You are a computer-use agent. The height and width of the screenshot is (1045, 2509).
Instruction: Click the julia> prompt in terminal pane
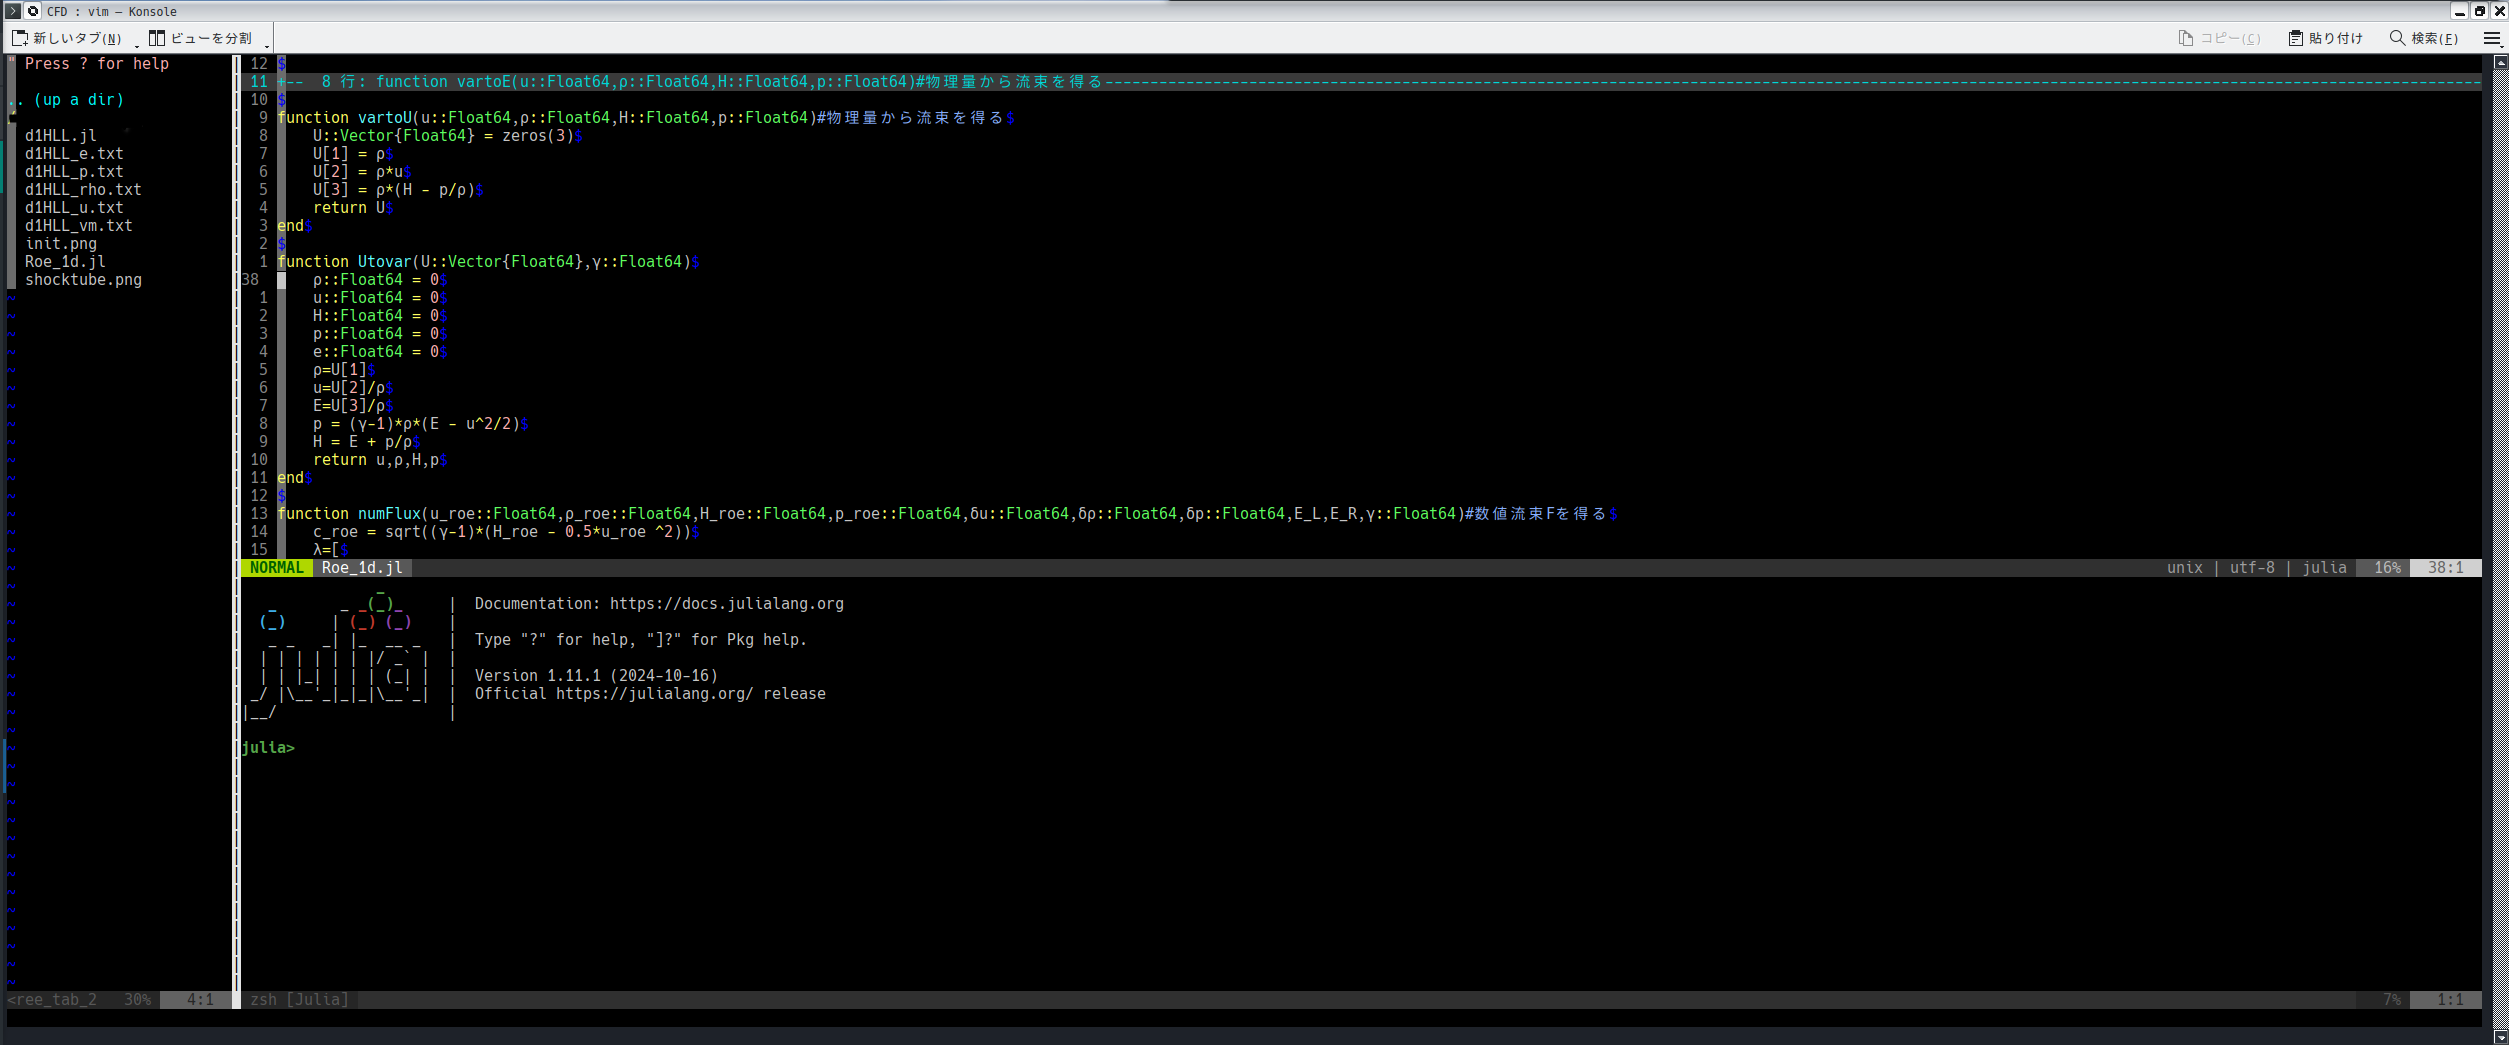pyautogui.click(x=268, y=748)
